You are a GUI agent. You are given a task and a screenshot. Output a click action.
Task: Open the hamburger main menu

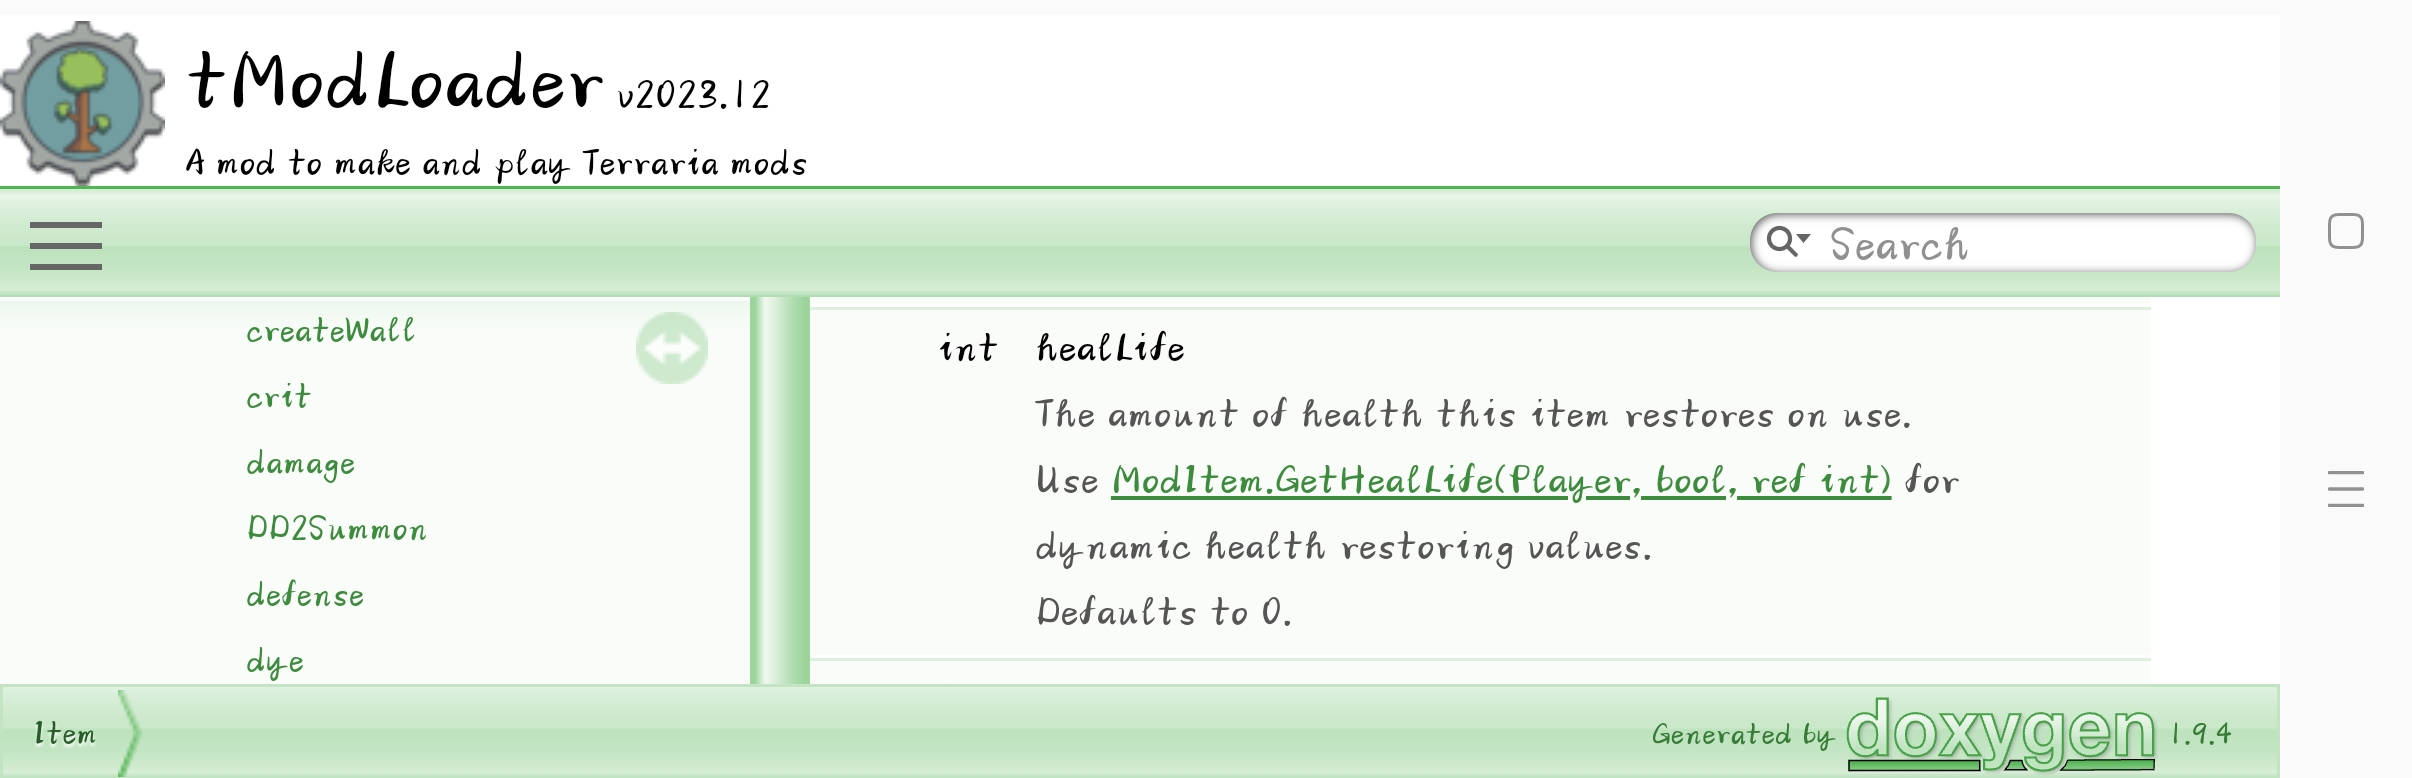[x=66, y=246]
